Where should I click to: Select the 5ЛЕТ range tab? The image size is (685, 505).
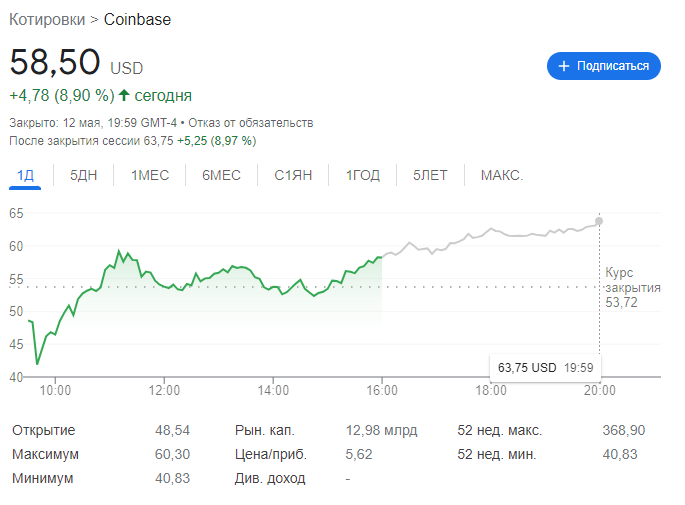click(431, 175)
